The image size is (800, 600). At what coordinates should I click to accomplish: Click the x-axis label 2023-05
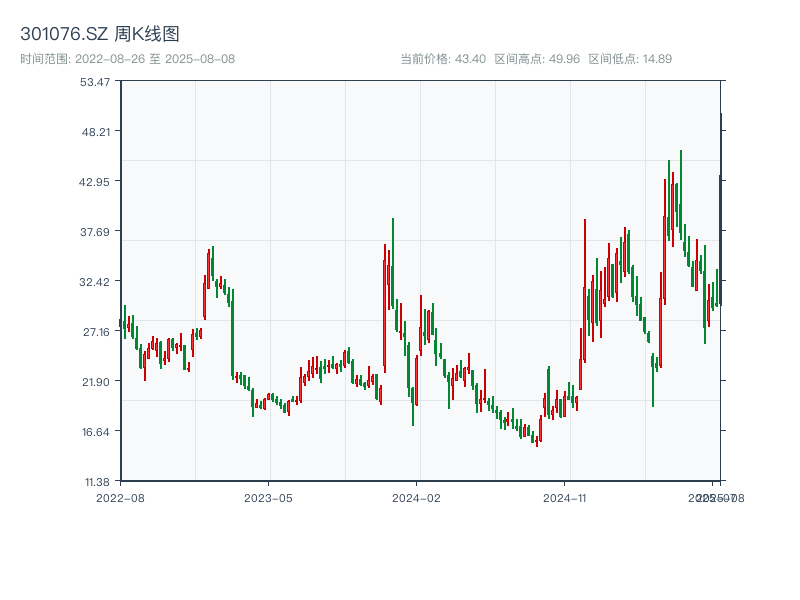point(268,498)
